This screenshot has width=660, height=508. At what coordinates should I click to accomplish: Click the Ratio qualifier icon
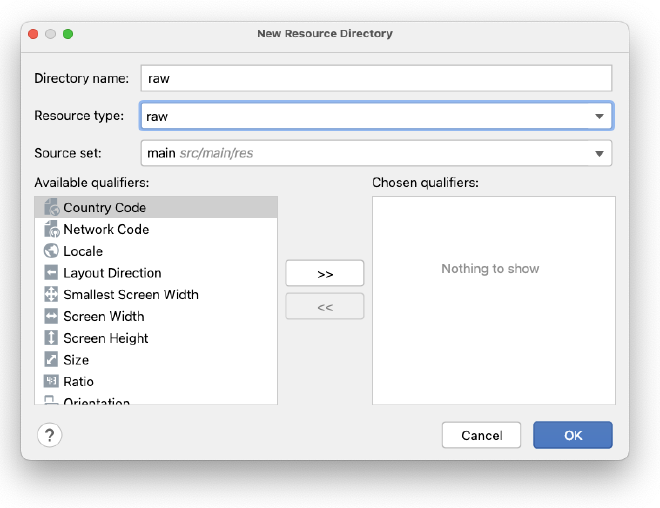52,382
